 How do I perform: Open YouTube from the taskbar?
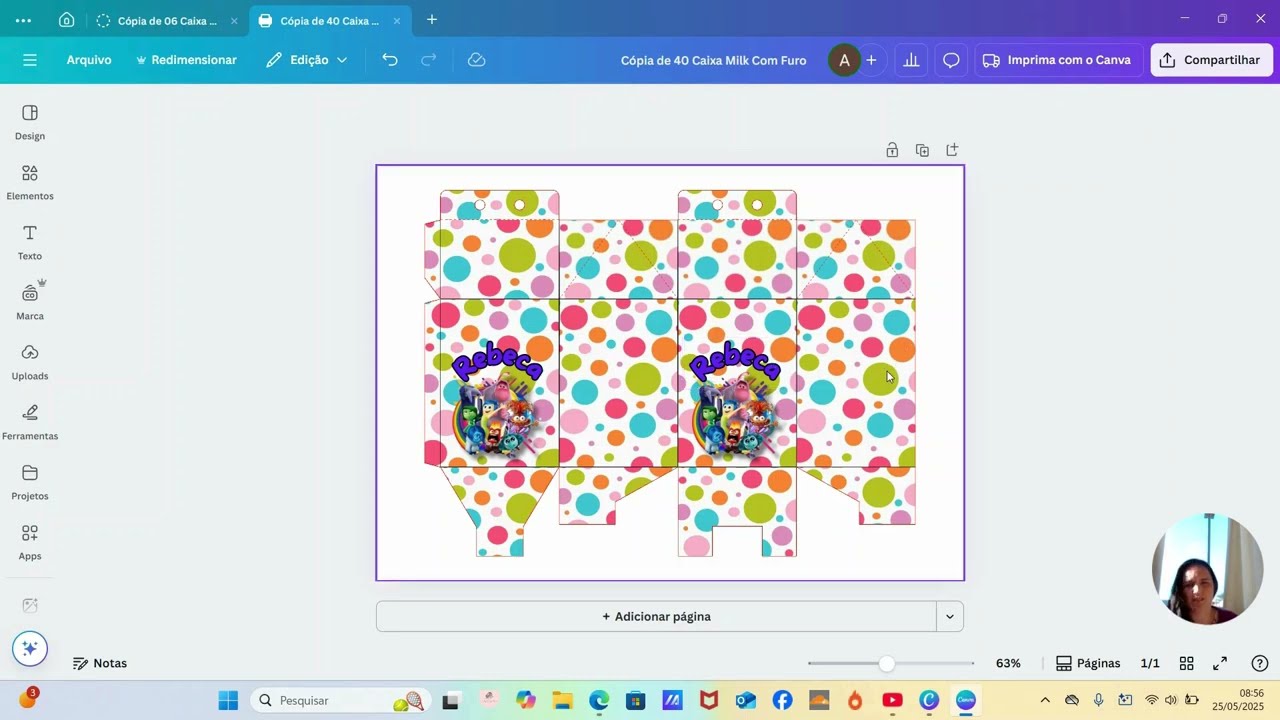pos(893,700)
